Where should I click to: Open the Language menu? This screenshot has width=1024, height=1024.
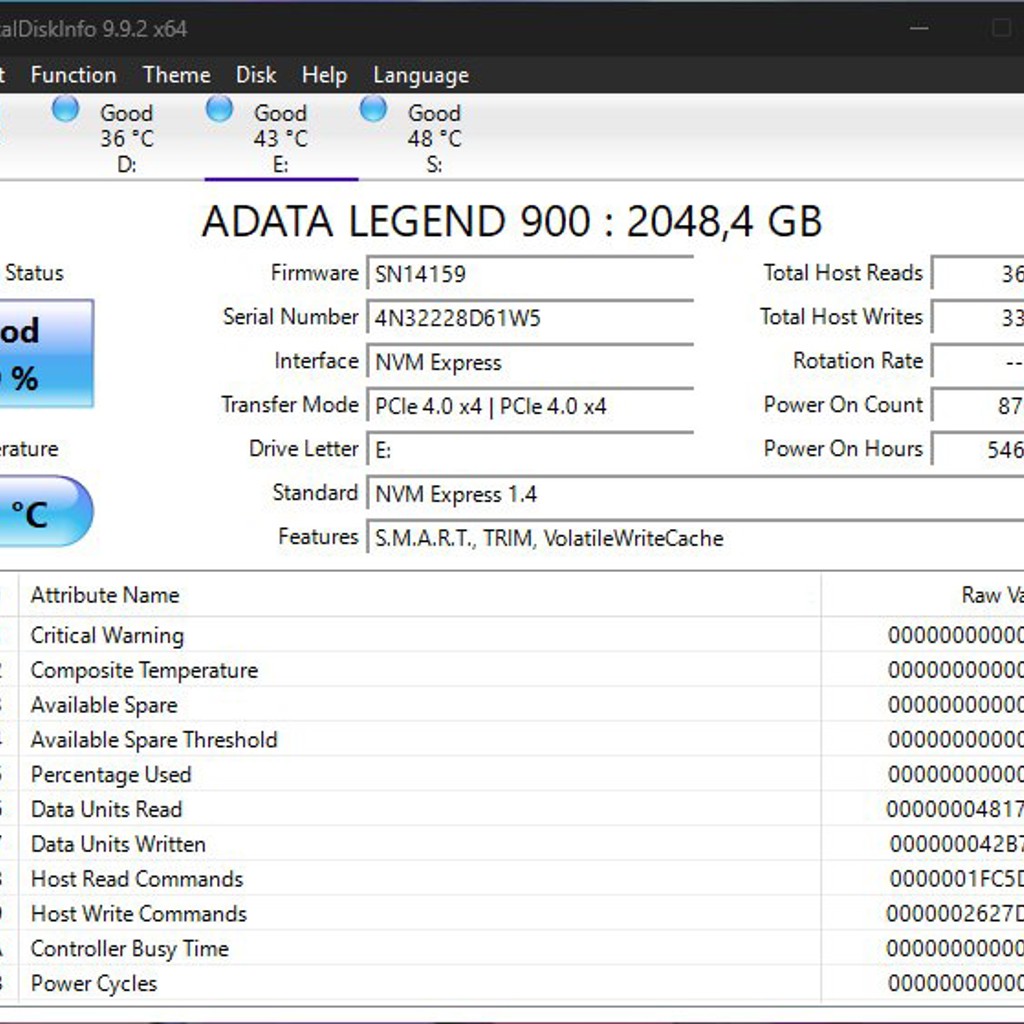[x=421, y=75]
